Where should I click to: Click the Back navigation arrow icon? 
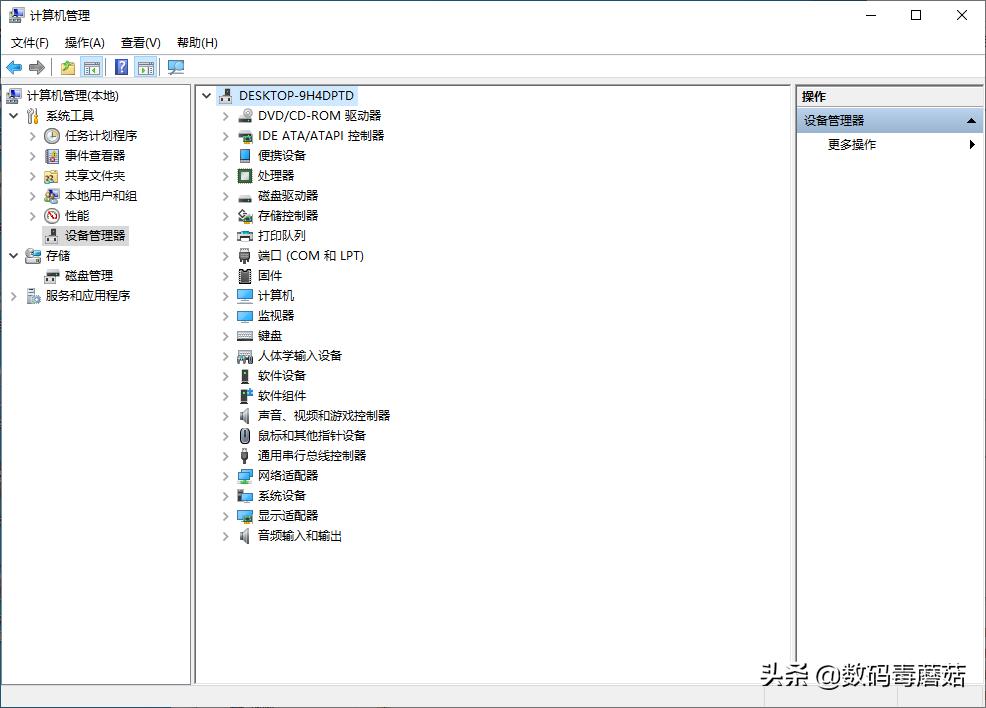tap(14, 66)
